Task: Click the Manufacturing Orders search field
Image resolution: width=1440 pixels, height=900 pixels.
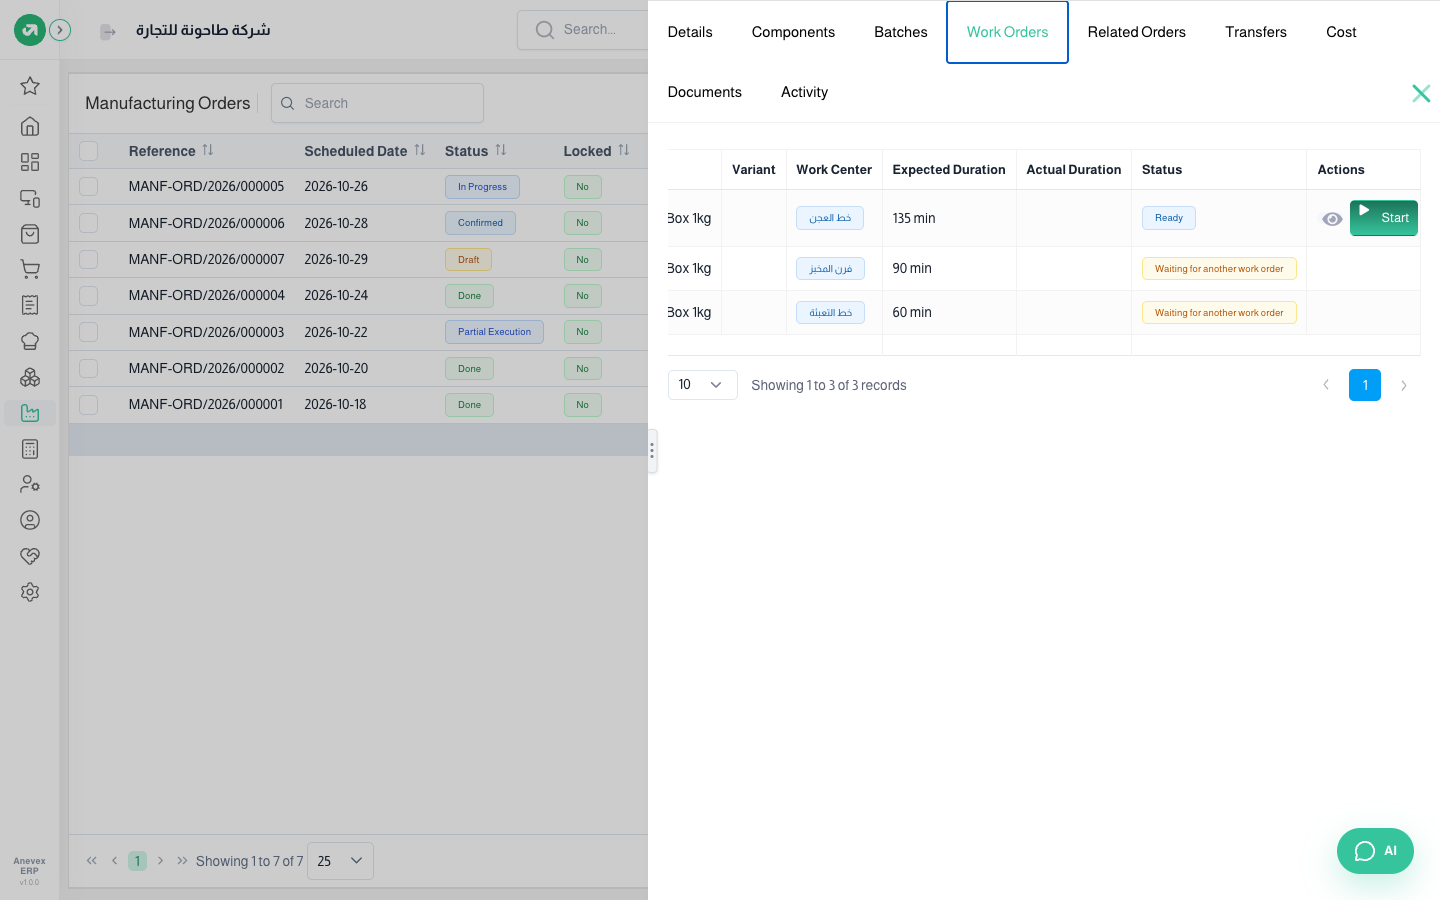Action: 377,103
